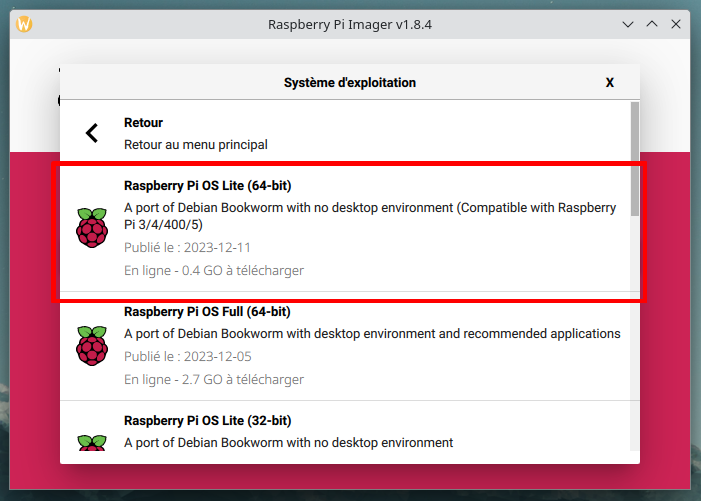
Task: Click 'Retour au menu principal' text
Action: [x=196, y=145]
